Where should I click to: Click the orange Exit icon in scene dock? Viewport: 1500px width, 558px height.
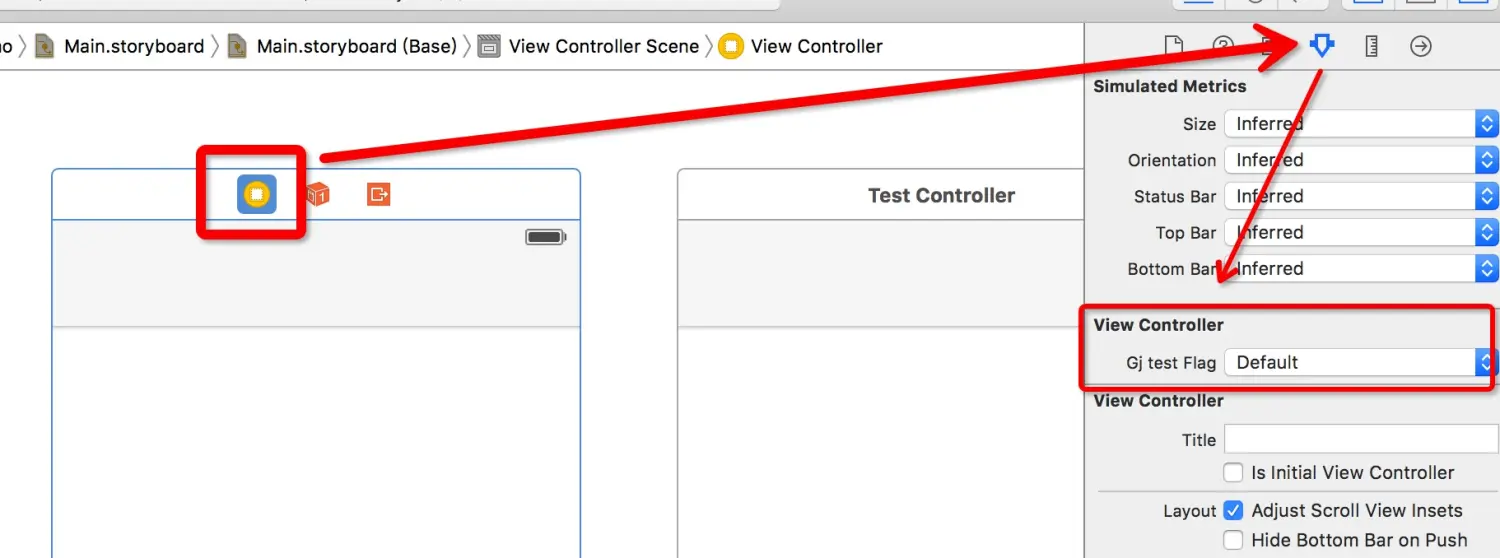tap(378, 194)
